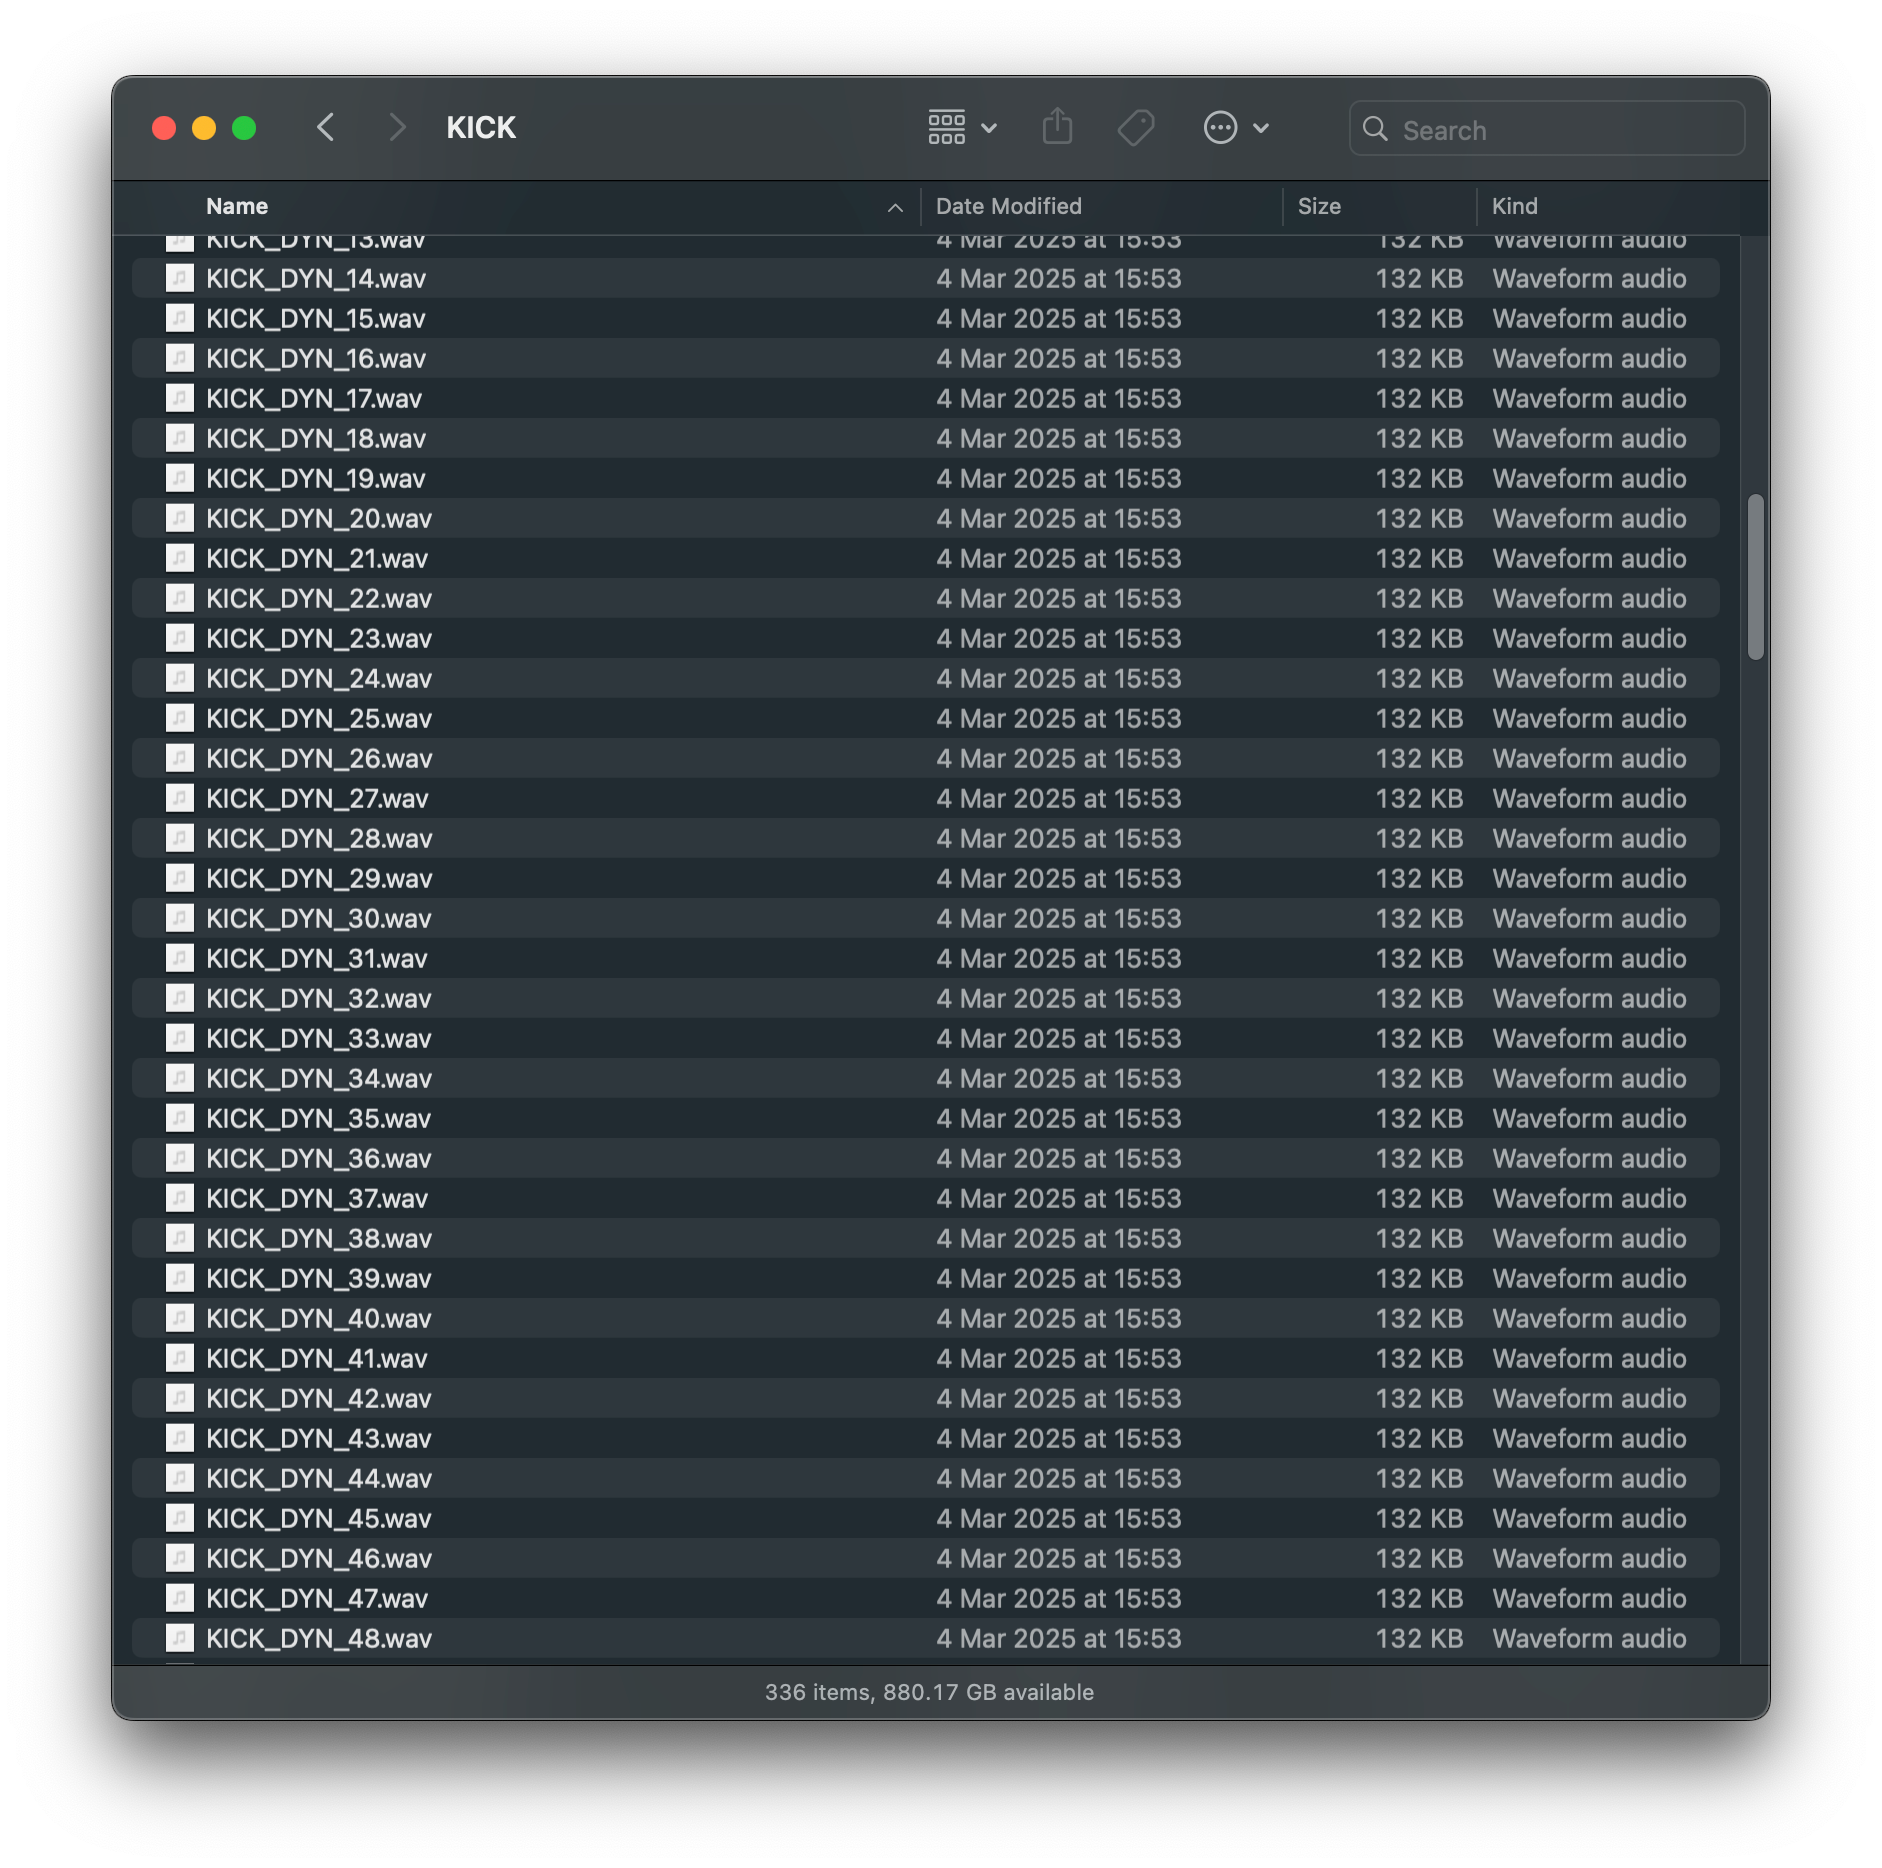
Task: Click the forward navigation arrow
Action: (x=397, y=128)
